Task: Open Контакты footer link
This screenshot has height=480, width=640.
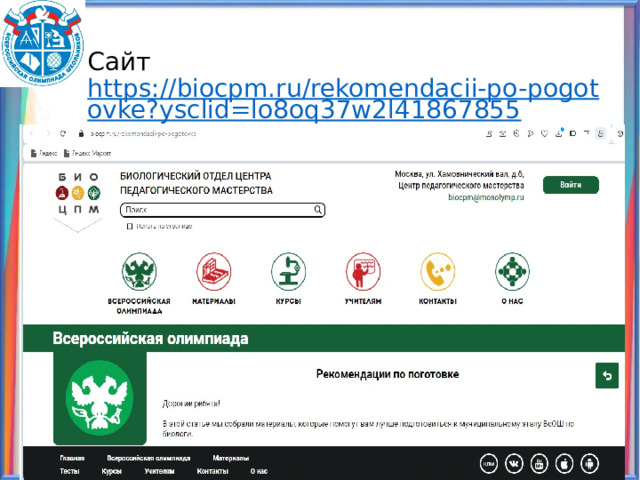Action: [212, 471]
